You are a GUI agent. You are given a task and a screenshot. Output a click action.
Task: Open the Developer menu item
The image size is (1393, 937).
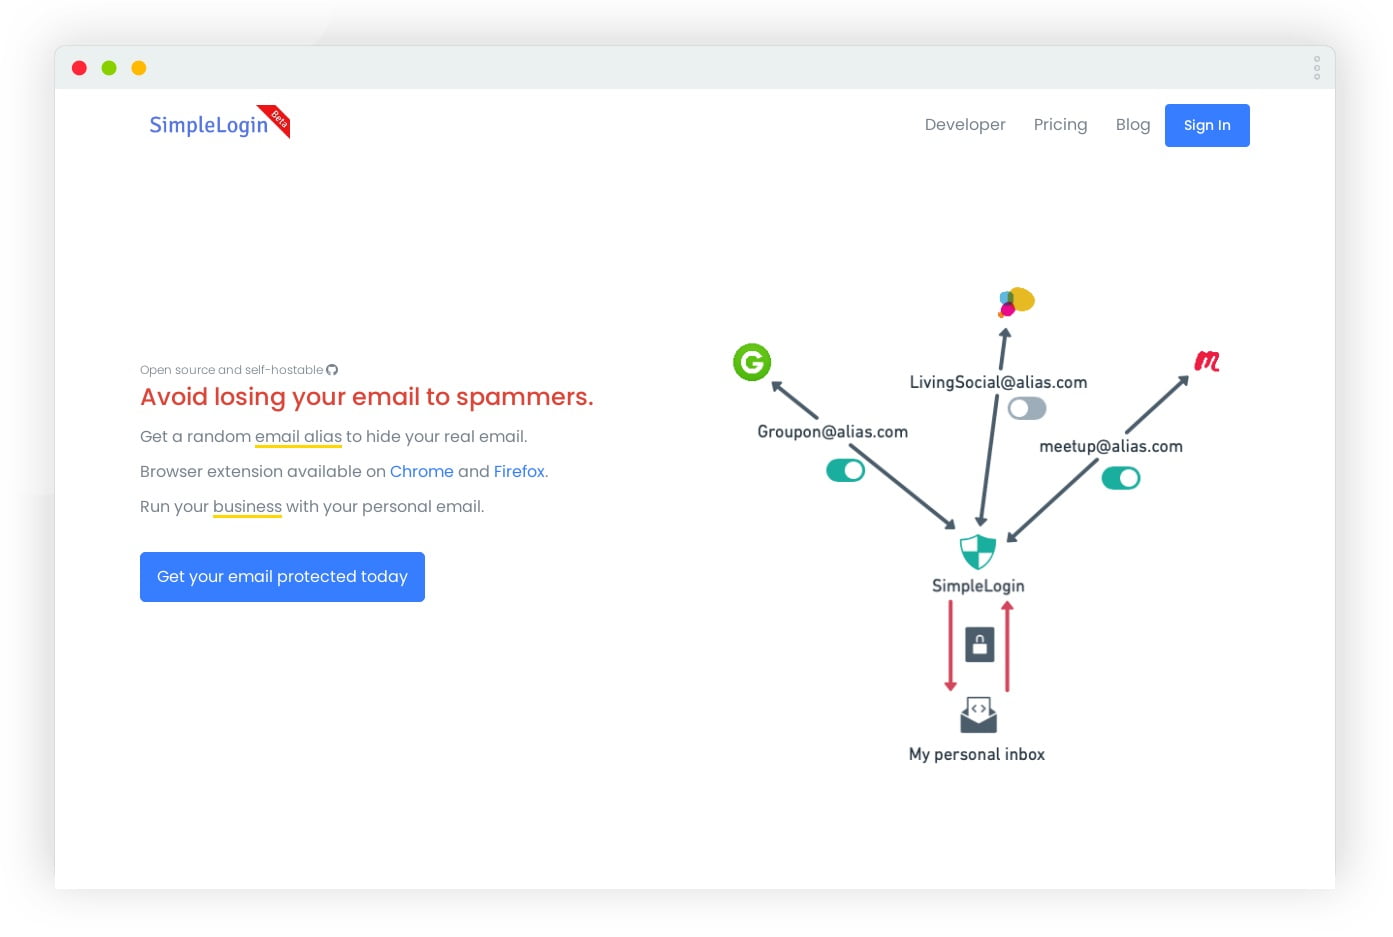pyautogui.click(x=965, y=125)
